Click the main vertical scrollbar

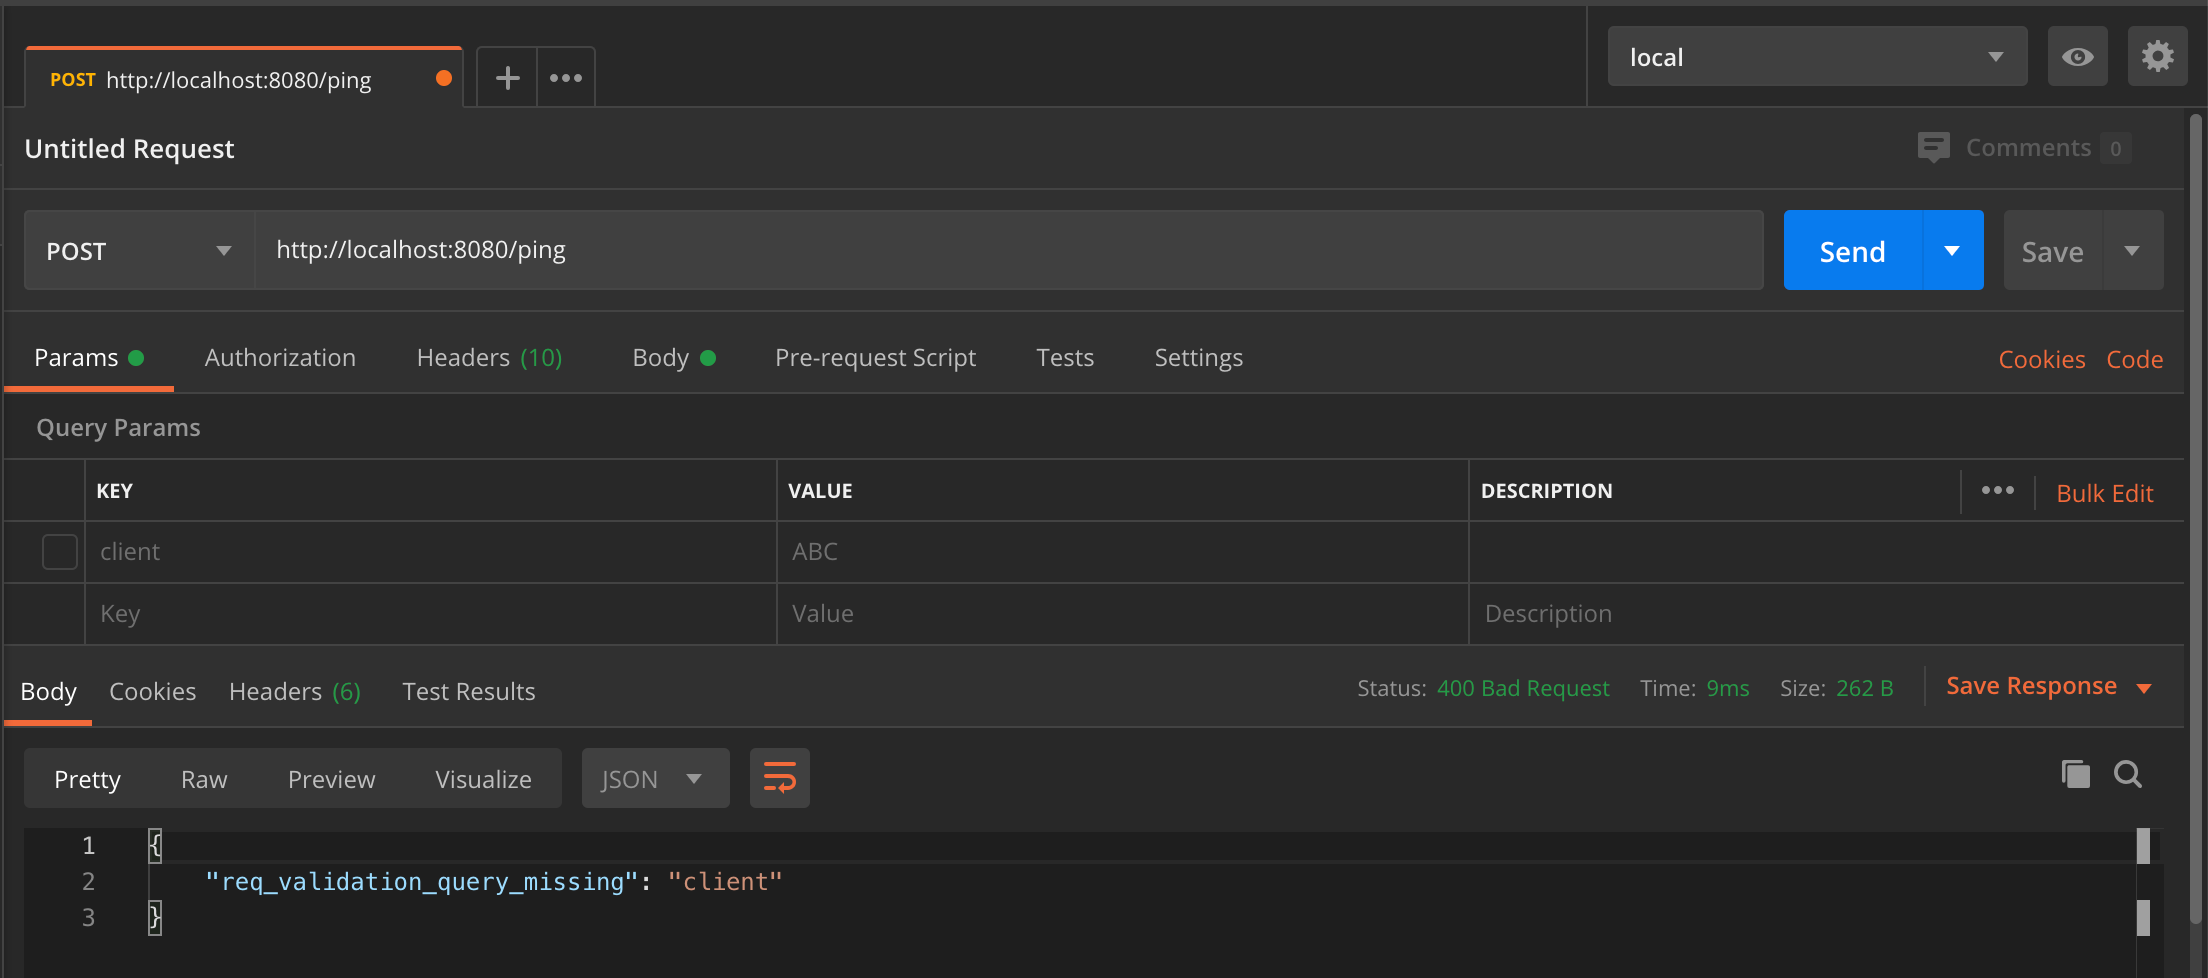[2196, 520]
